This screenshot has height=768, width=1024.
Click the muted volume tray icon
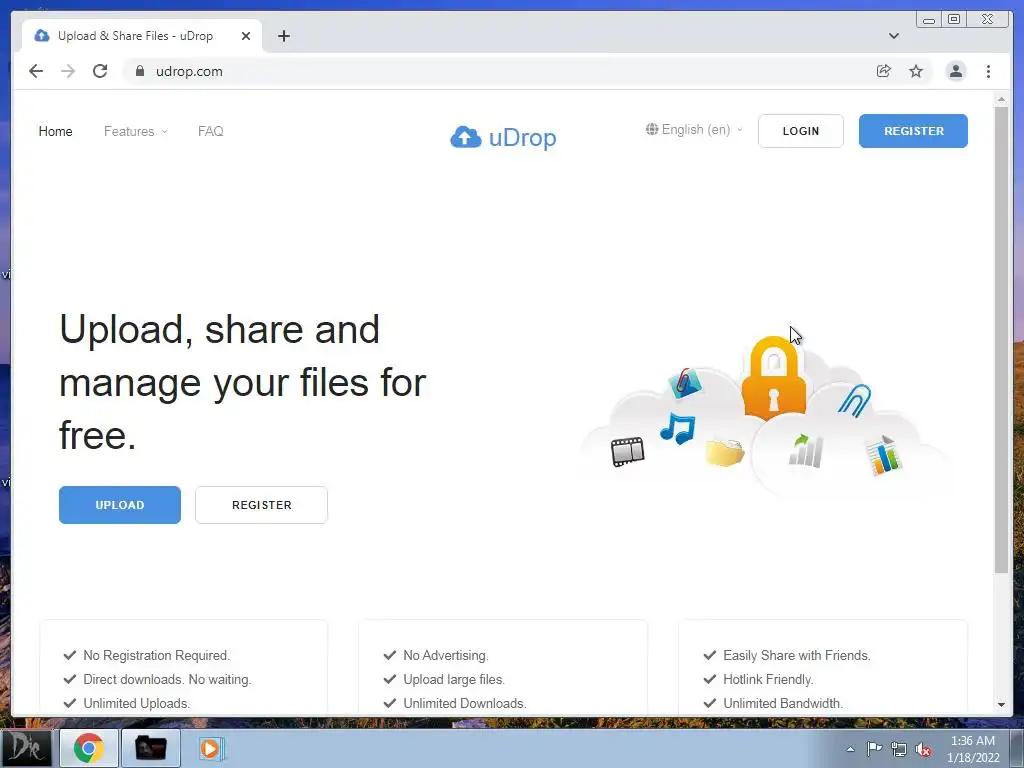[x=923, y=749]
